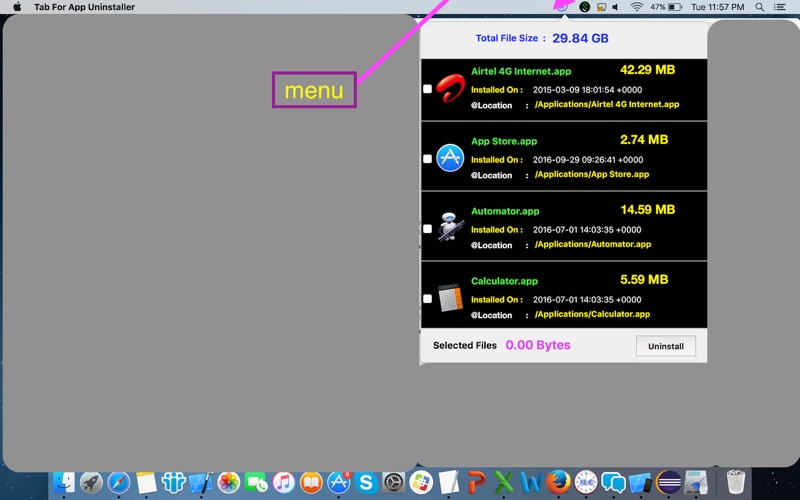Viewport: 800px width, 500px height.
Task: Open Notification Center
Action: 780,7
